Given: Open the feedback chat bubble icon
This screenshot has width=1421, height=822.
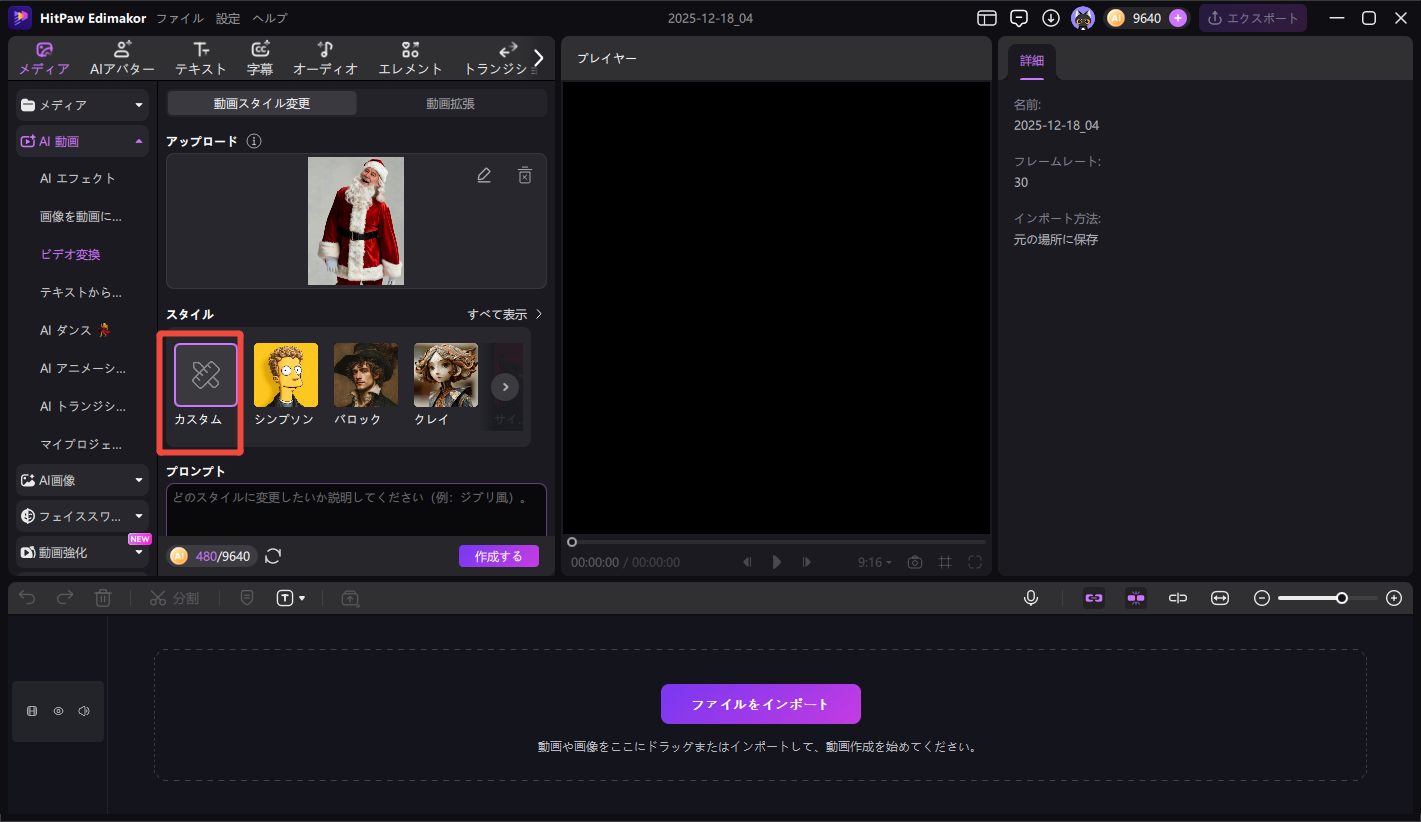Looking at the screenshot, I should pos(1019,18).
